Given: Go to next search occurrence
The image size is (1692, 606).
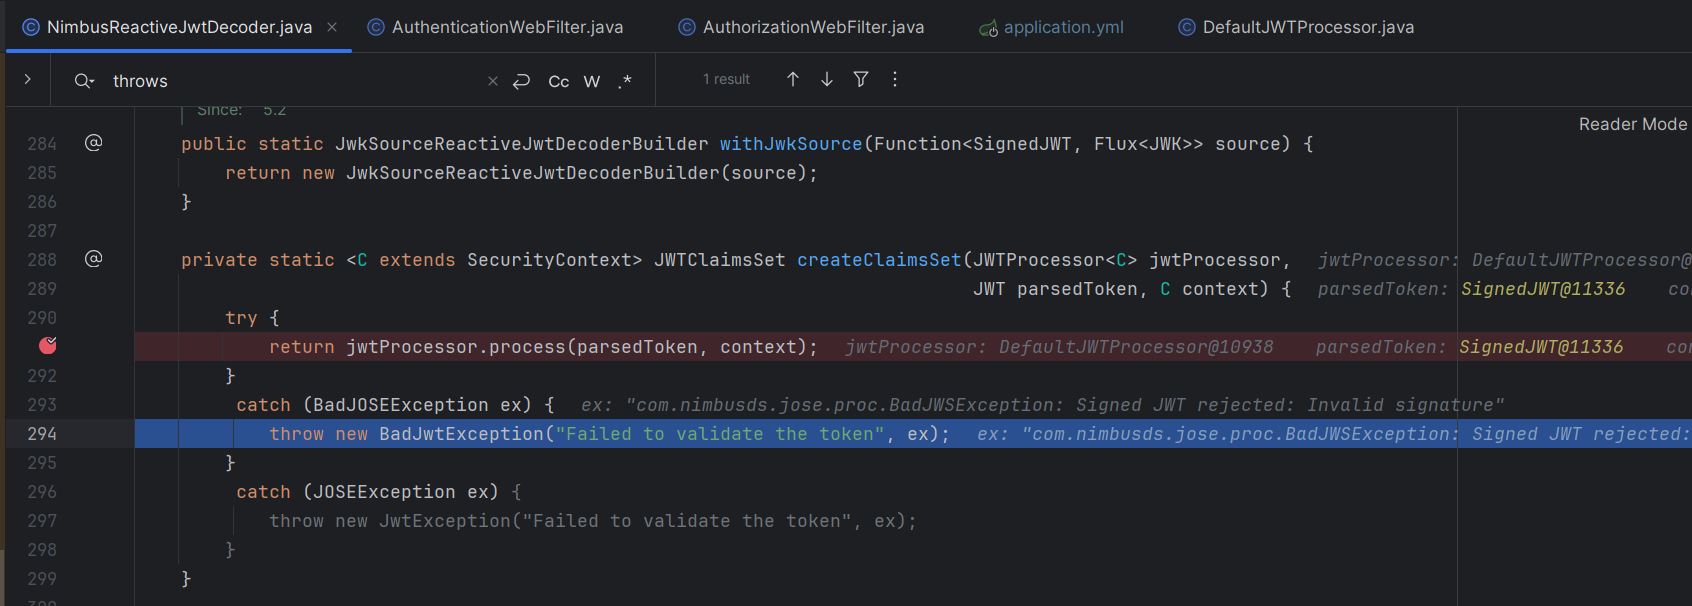Looking at the screenshot, I should pos(827,79).
